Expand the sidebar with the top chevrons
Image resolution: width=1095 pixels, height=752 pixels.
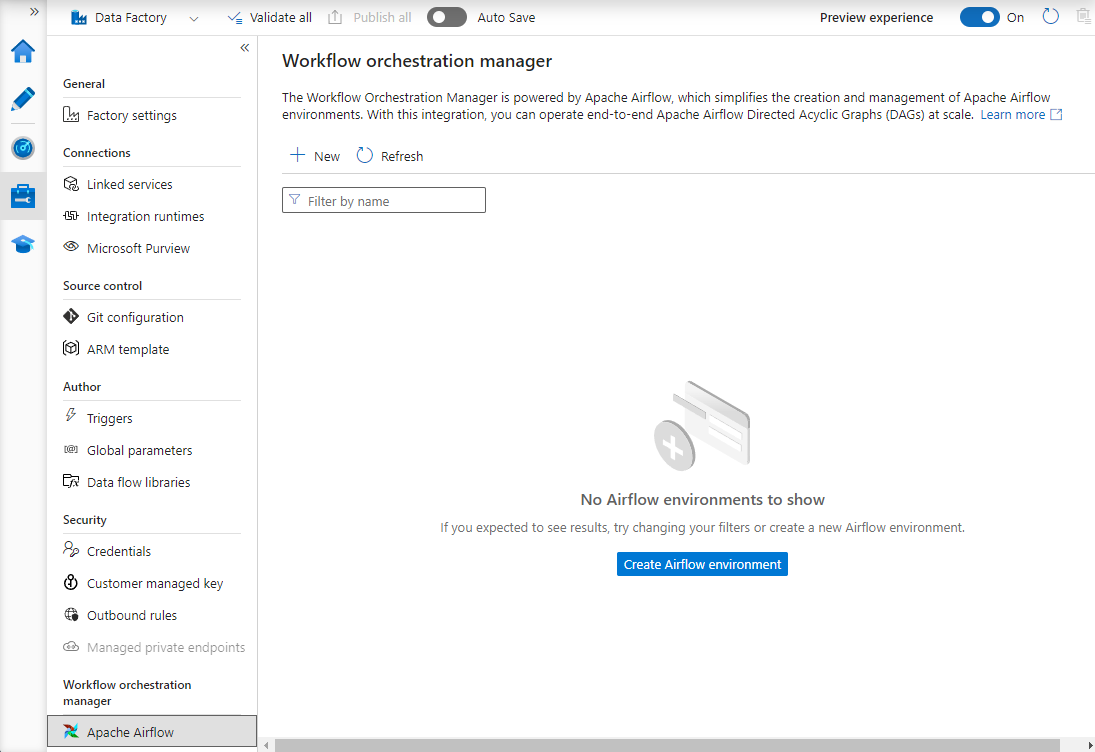[33, 12]
